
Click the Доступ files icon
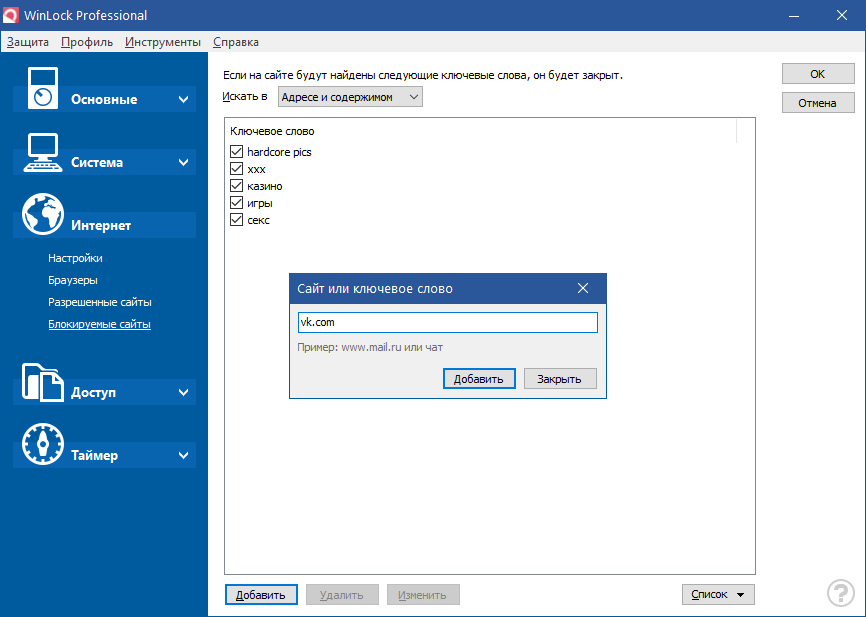point(42,382)
